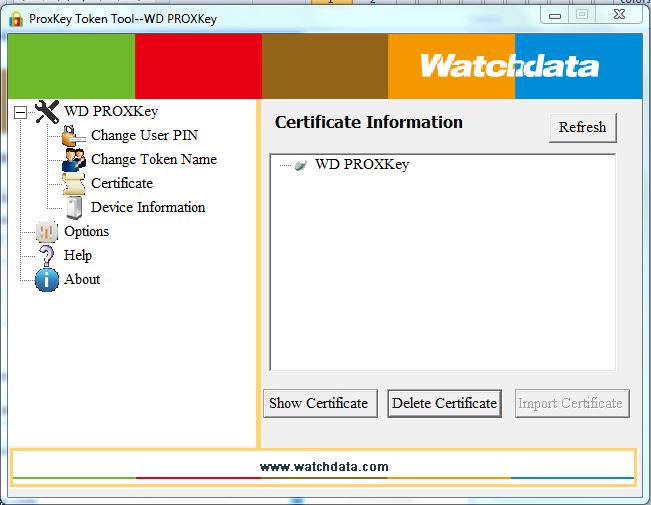Open the Options entry
The image size is (651, 505).
86,231
